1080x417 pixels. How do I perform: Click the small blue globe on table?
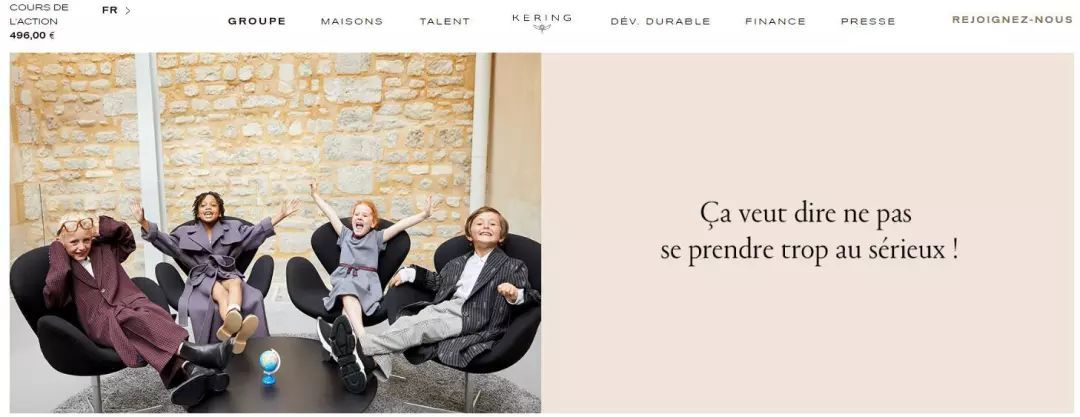tap(269, 366)
